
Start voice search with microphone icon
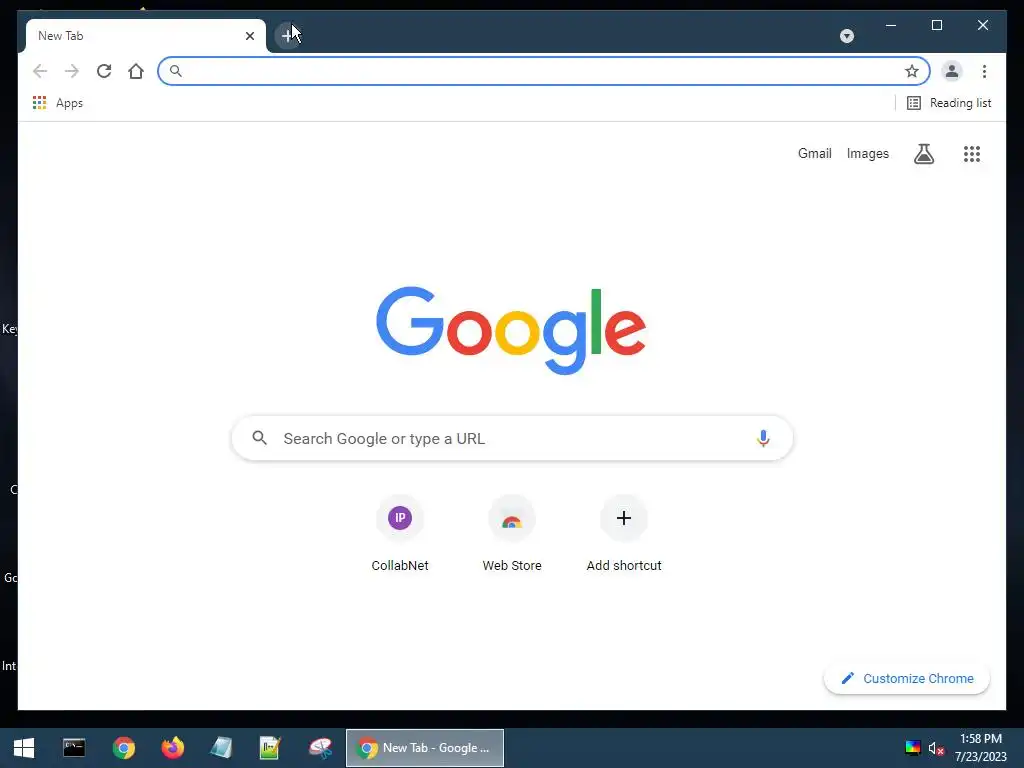(763, 438)
